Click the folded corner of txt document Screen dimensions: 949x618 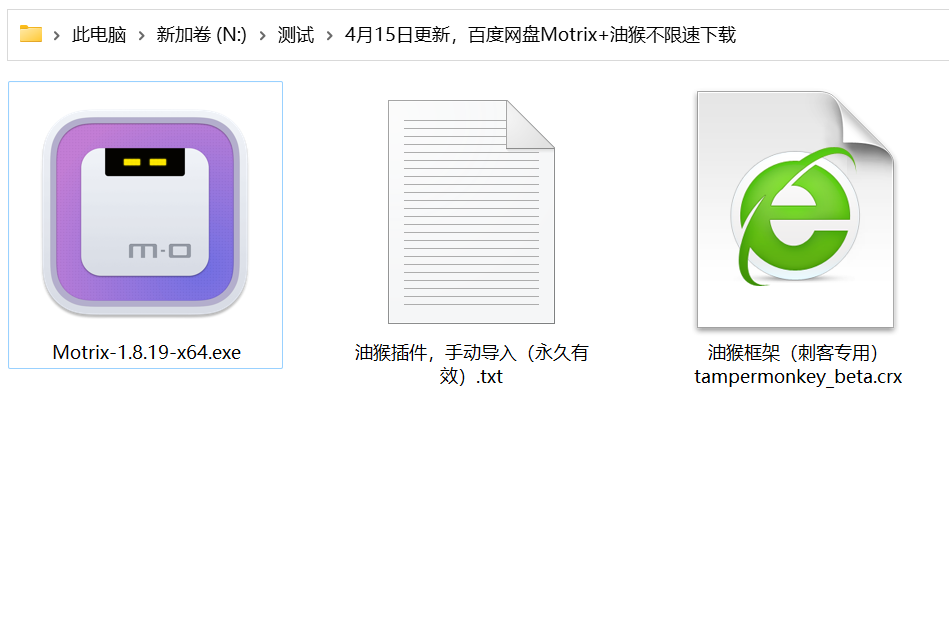pyautogui.click(x=530, y=125)
